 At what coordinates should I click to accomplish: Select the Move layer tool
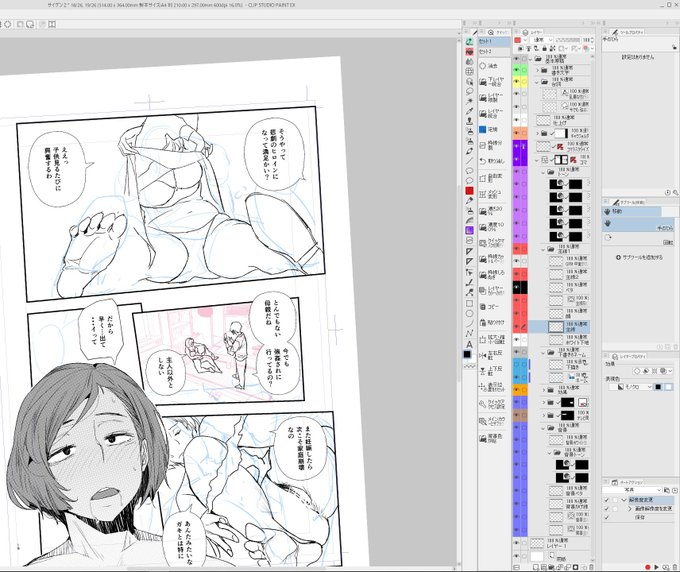click(469, 72)
